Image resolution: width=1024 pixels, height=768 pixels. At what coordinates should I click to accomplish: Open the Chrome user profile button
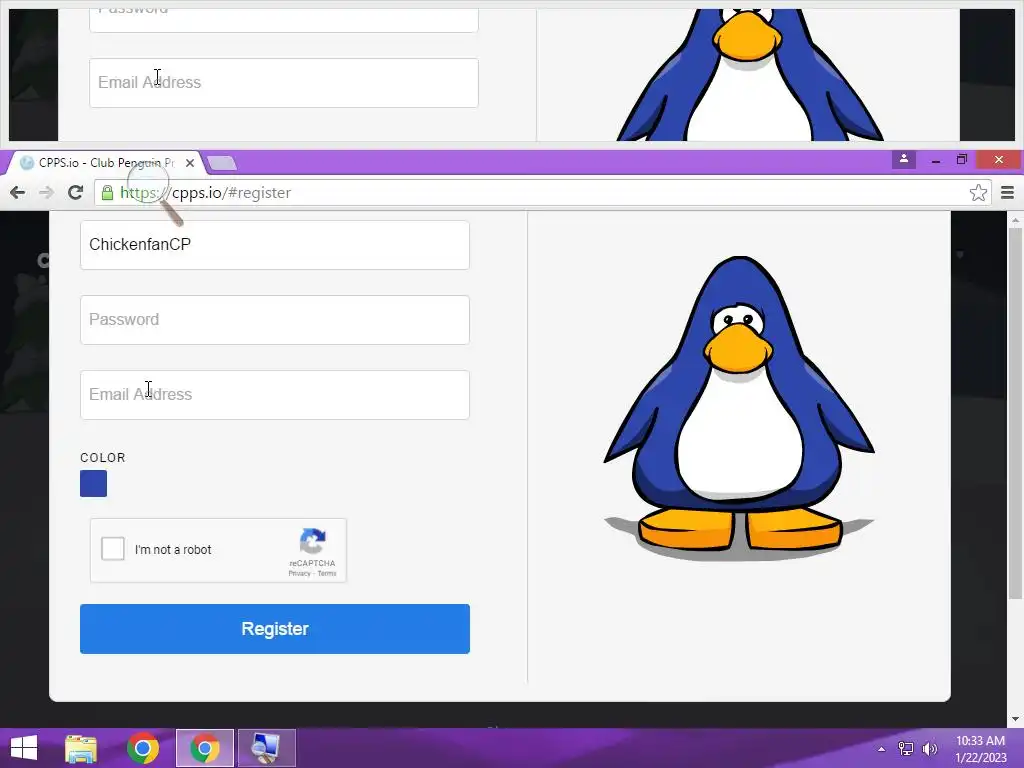coord(904,159)
